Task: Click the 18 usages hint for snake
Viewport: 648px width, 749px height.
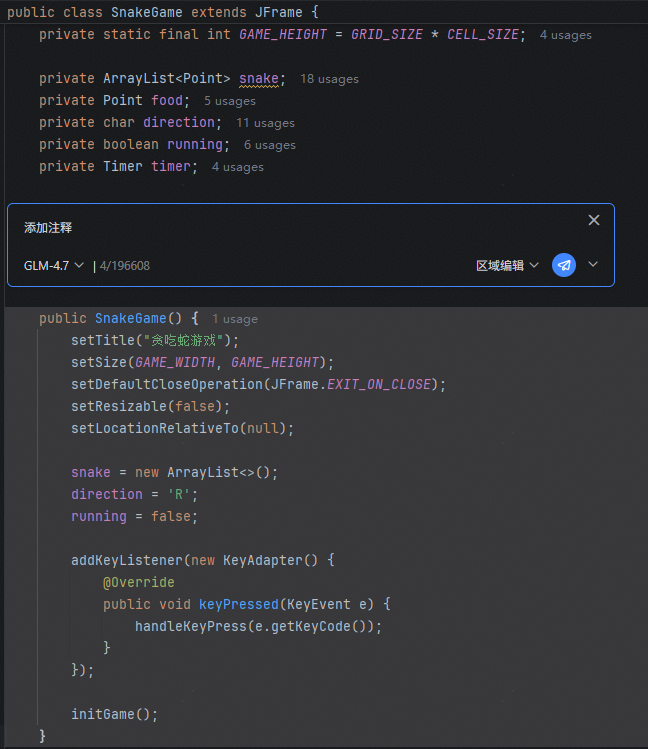Action: (x=329, y=79)
